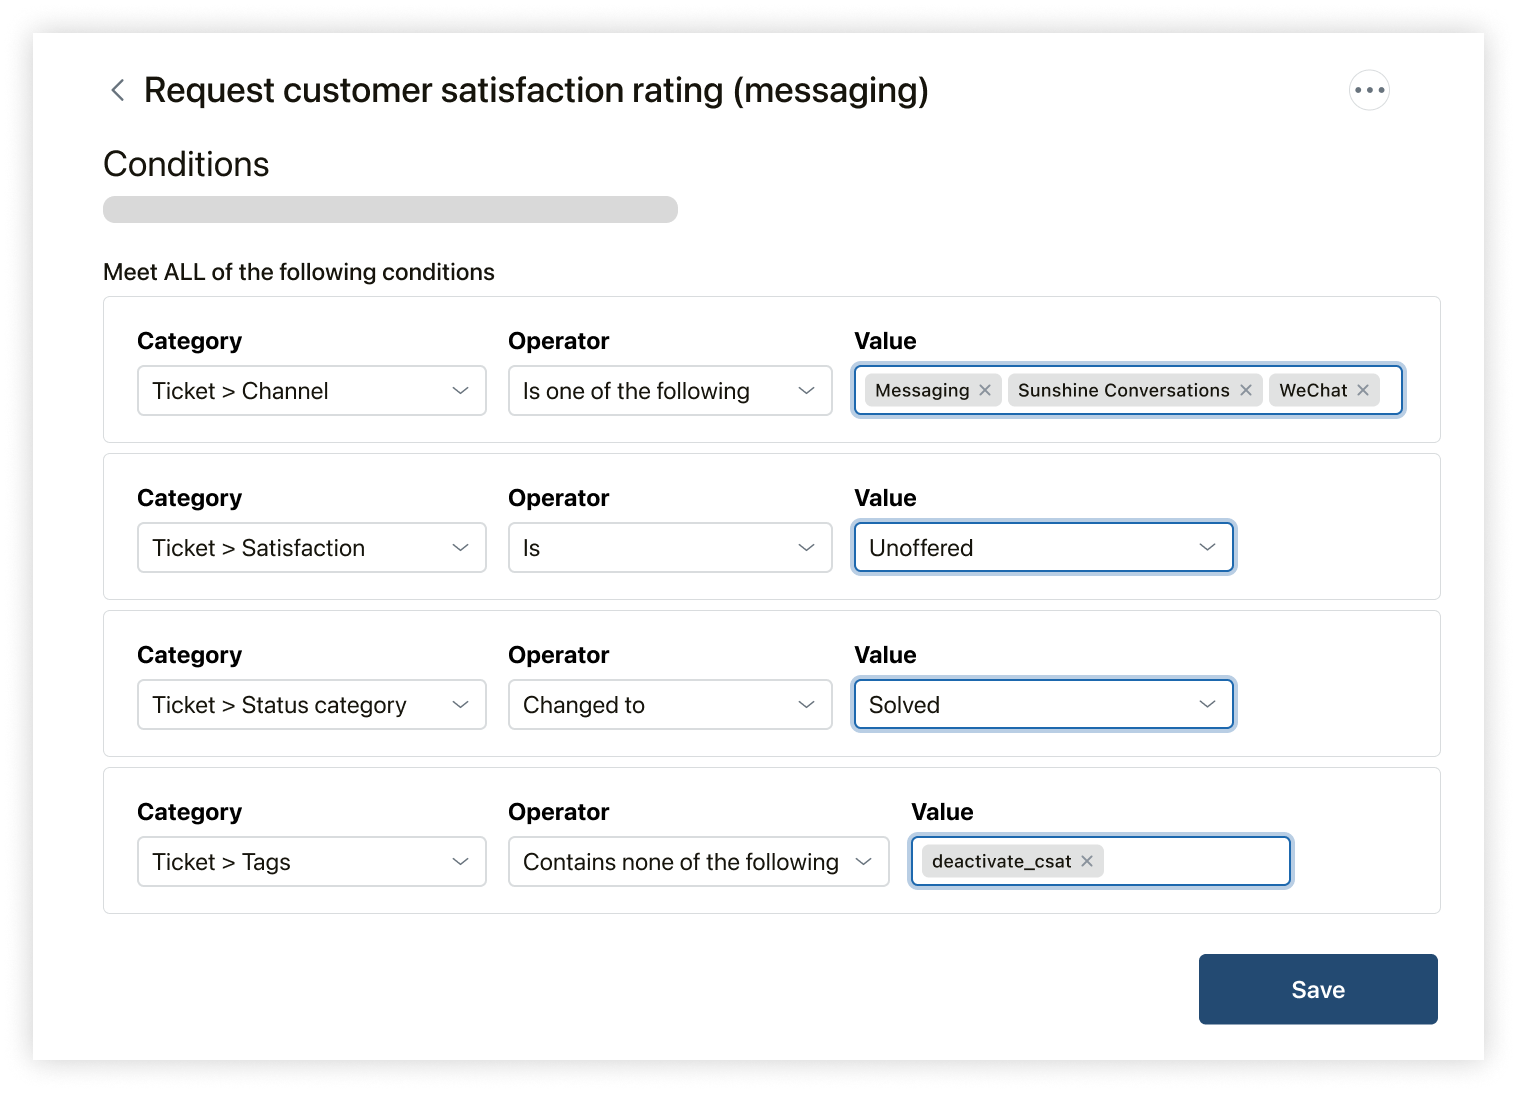Expand the Ticket > Satisfaction category dropdown

tap(311, 548)
